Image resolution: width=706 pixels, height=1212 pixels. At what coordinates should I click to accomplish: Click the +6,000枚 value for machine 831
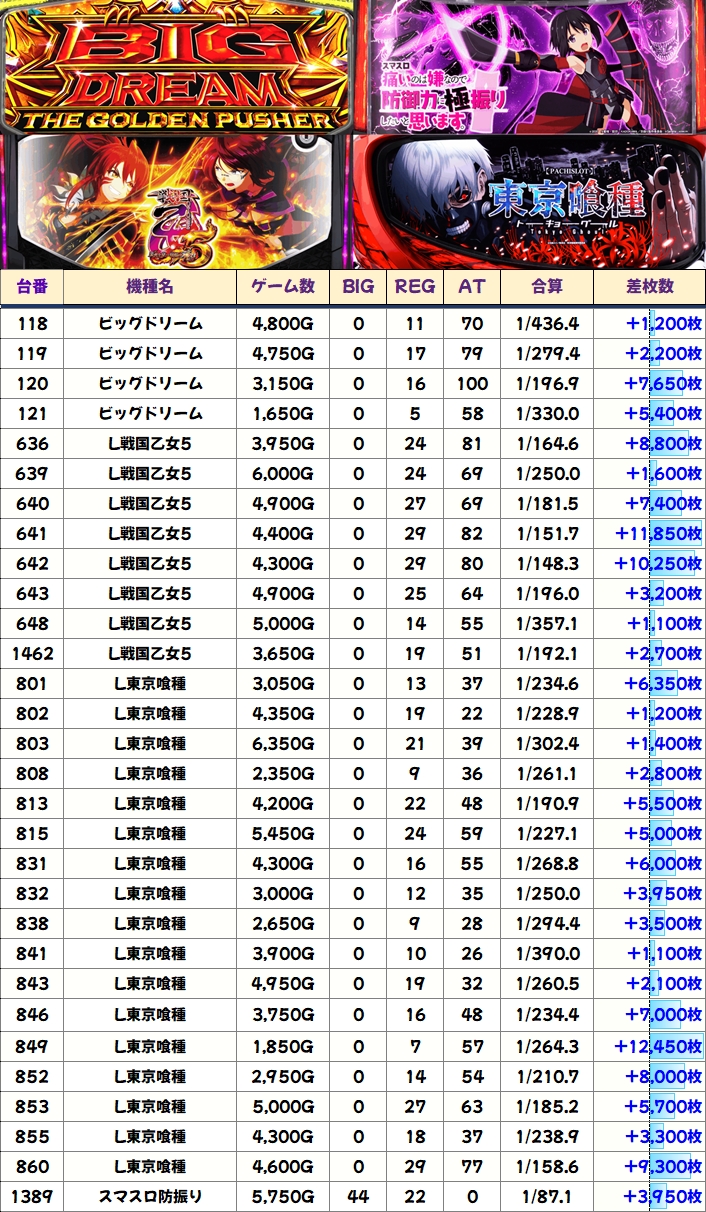click(x=650, y=864)
